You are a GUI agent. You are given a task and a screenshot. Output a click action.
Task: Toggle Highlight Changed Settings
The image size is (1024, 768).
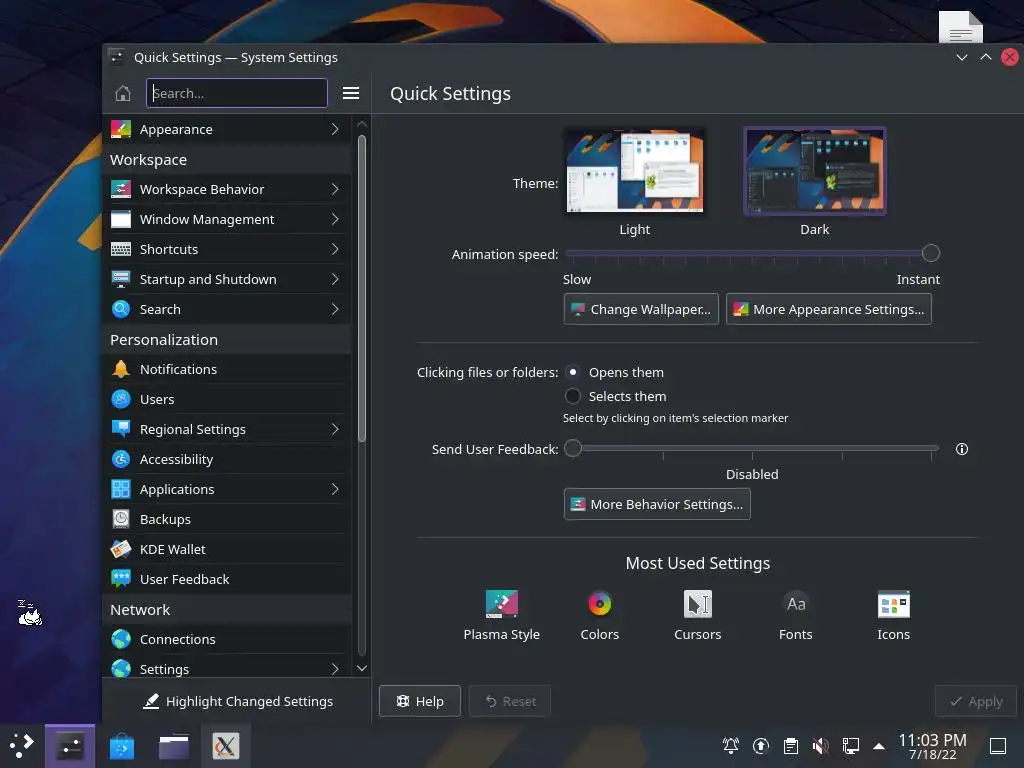pyautogui.click(x=238, y=701)
